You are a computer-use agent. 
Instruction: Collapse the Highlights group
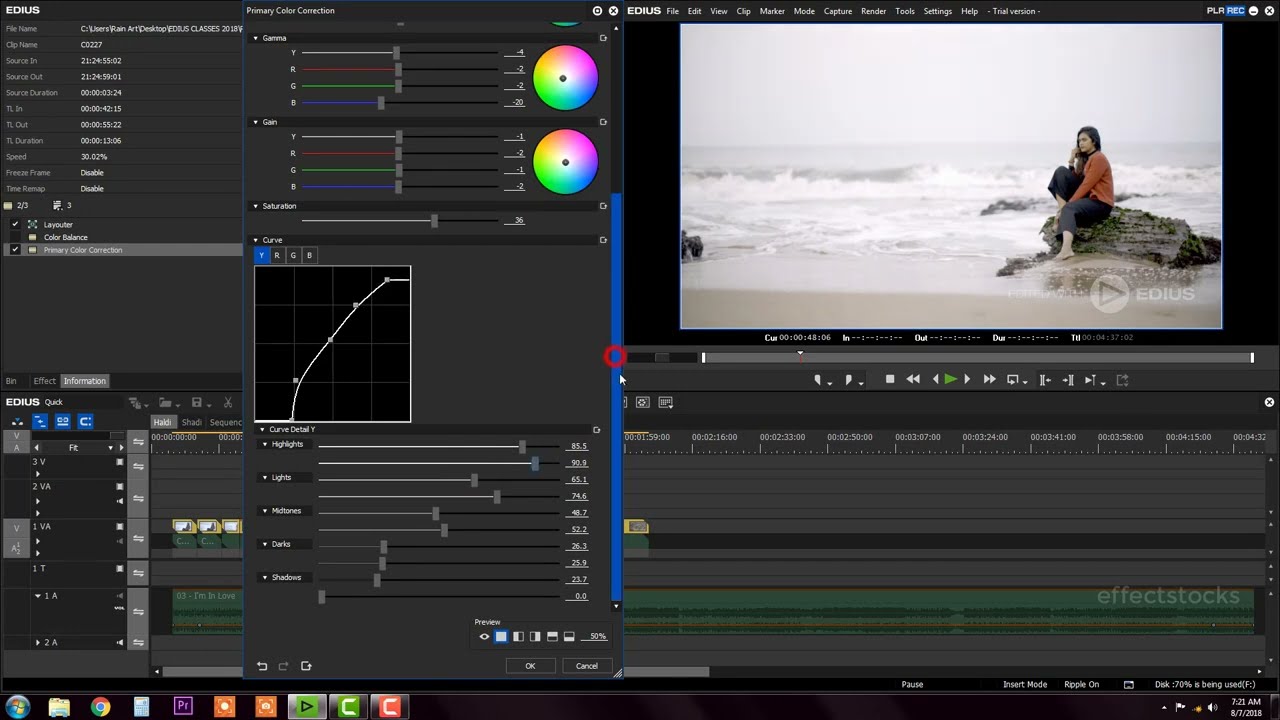point(265,444)
